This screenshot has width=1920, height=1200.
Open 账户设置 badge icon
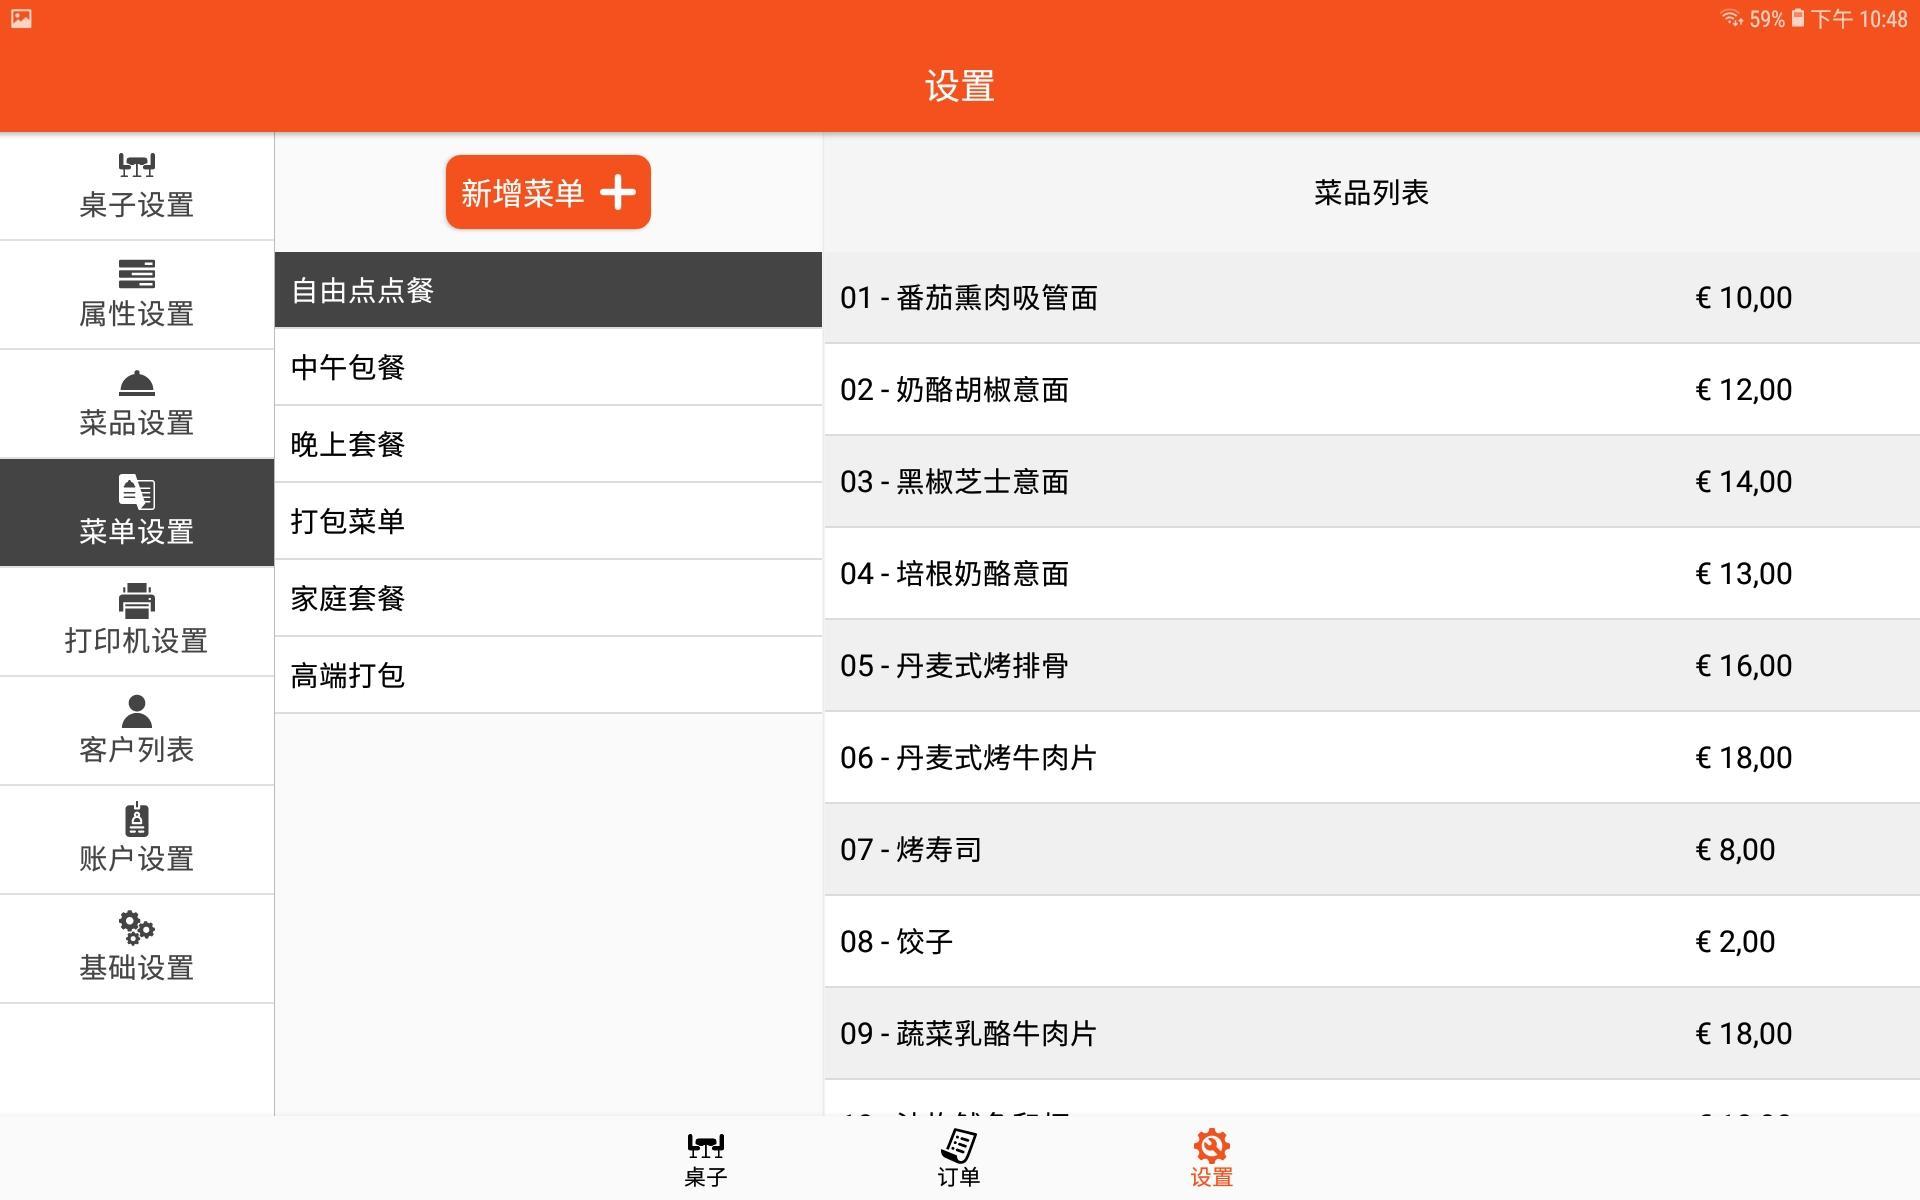[137, 819]
